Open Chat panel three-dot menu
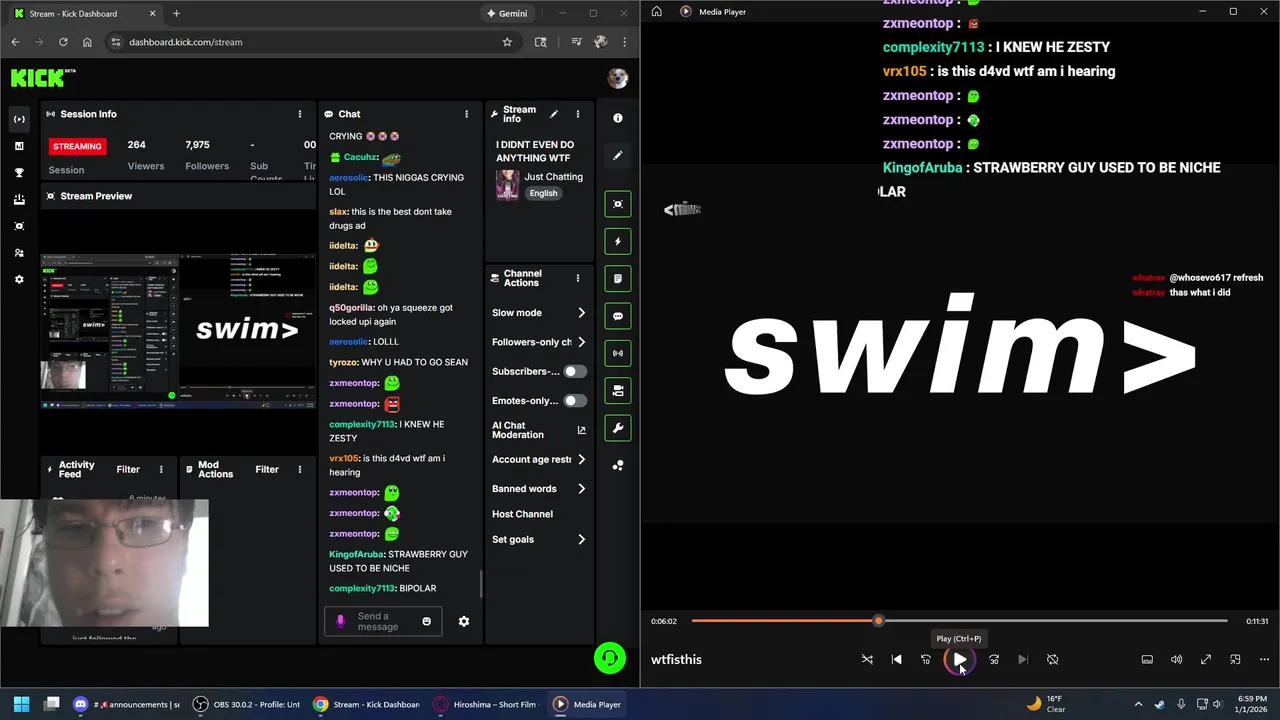 [466, 114]
